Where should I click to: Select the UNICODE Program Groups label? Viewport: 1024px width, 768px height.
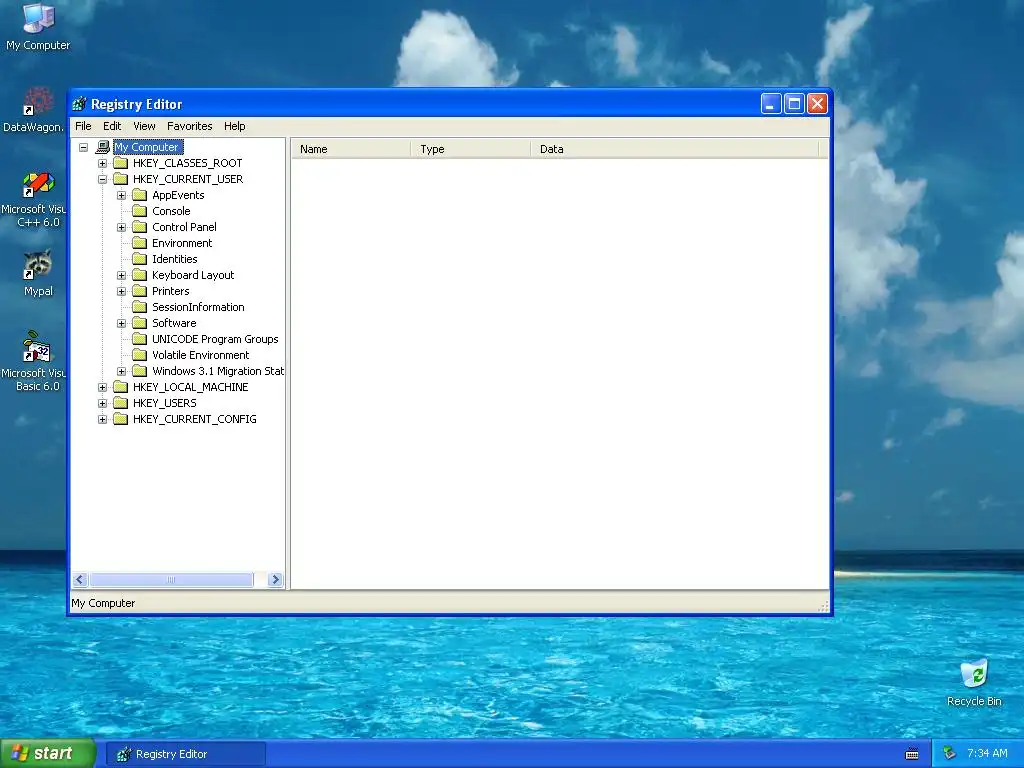(x=215, y=339)
